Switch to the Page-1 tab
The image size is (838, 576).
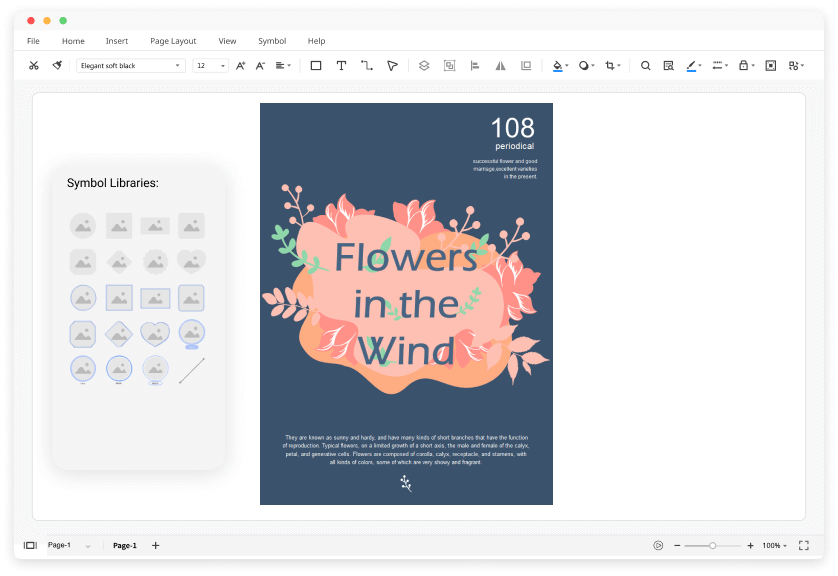(125, 545)
